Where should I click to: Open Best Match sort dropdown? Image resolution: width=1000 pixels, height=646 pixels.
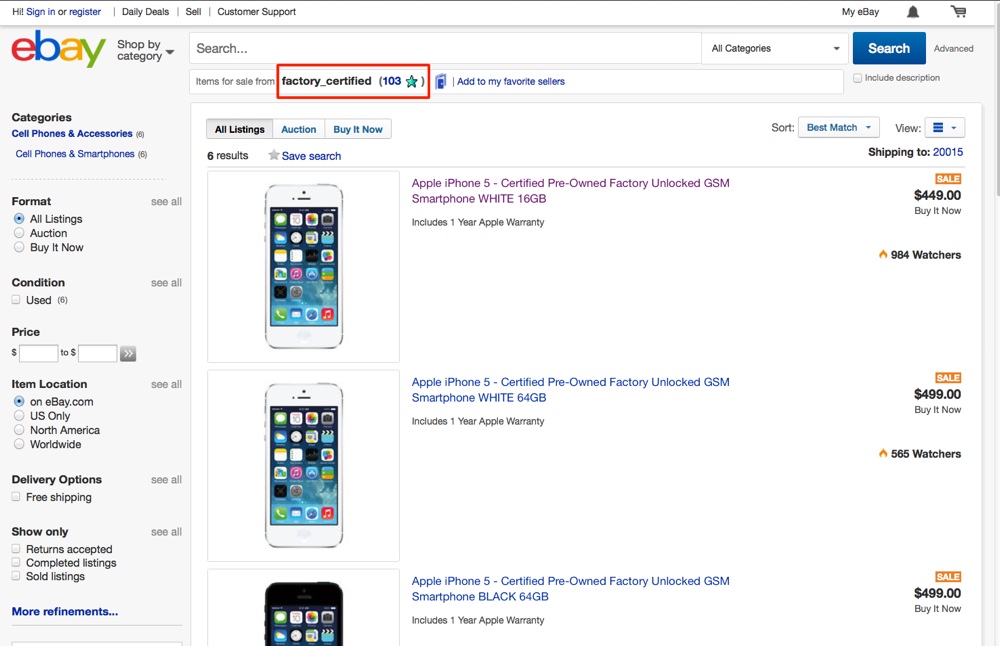839,128
